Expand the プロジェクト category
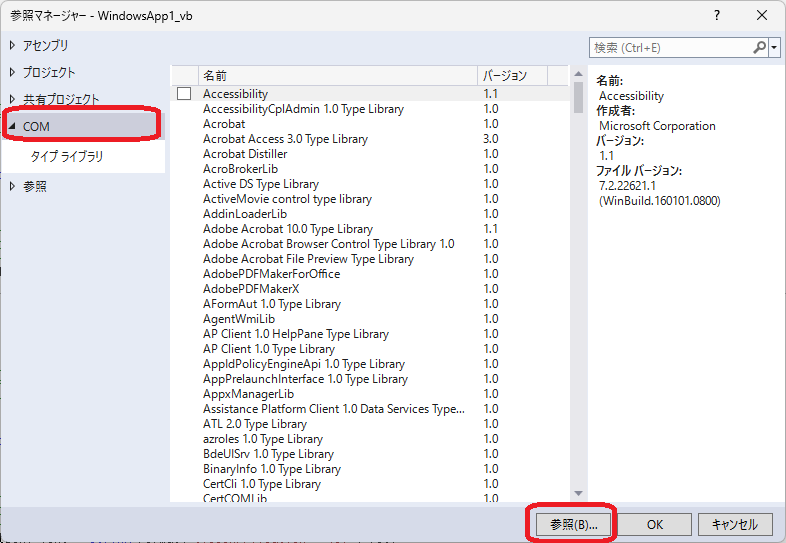The width and height of the screenshot is (786, 543). point(13,72)
